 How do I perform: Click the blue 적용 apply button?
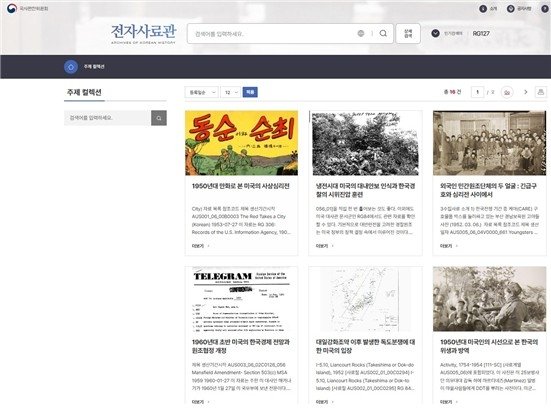(x=250, y=92)
